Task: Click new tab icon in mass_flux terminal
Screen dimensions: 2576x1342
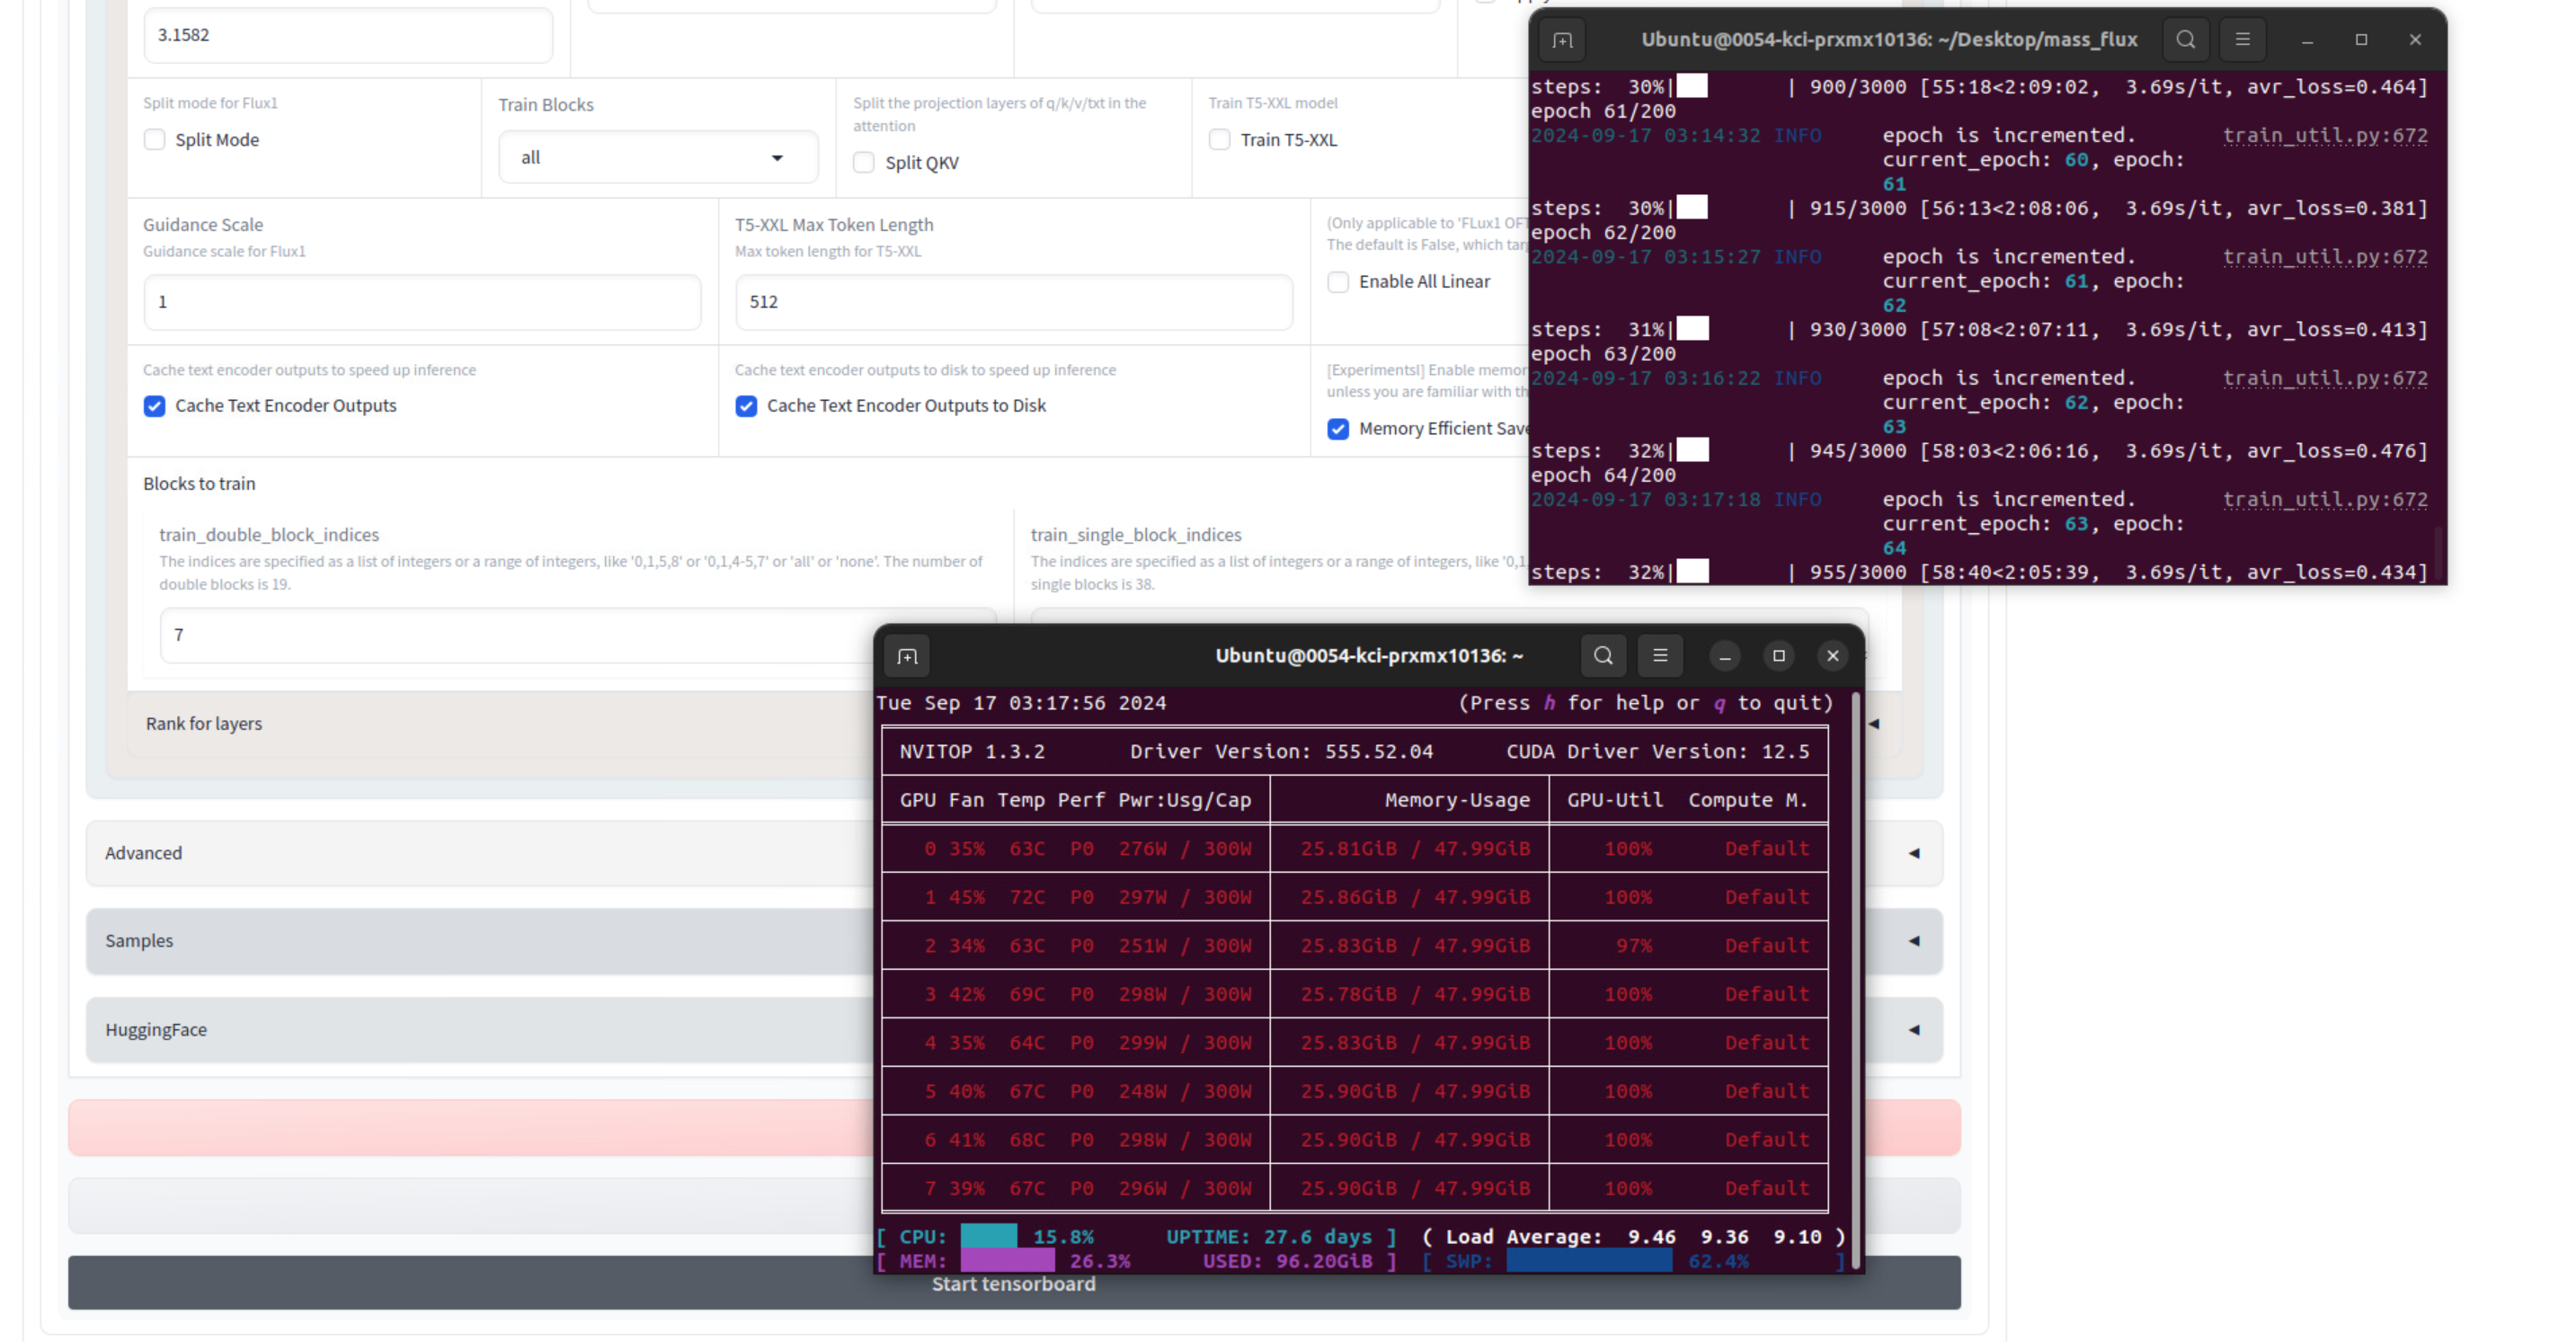Action: point(1562,40)
